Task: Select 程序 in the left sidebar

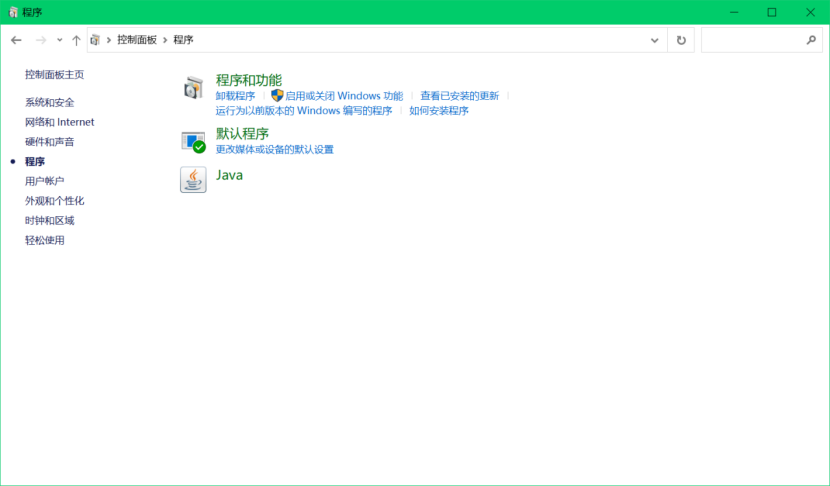Action: 35,161
